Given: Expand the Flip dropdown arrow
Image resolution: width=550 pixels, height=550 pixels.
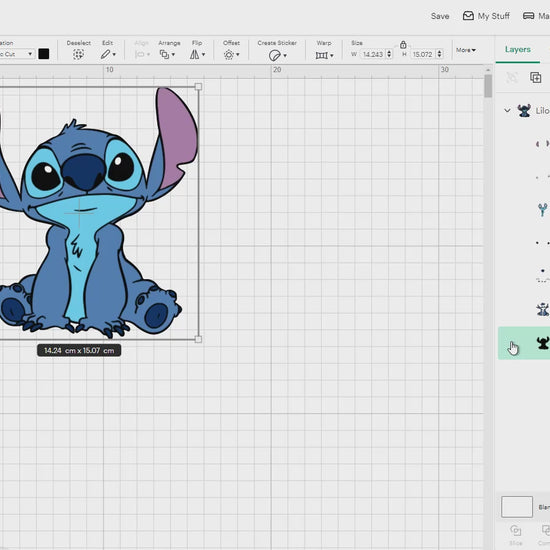Looking at the screenshot, I should (203, 55).
